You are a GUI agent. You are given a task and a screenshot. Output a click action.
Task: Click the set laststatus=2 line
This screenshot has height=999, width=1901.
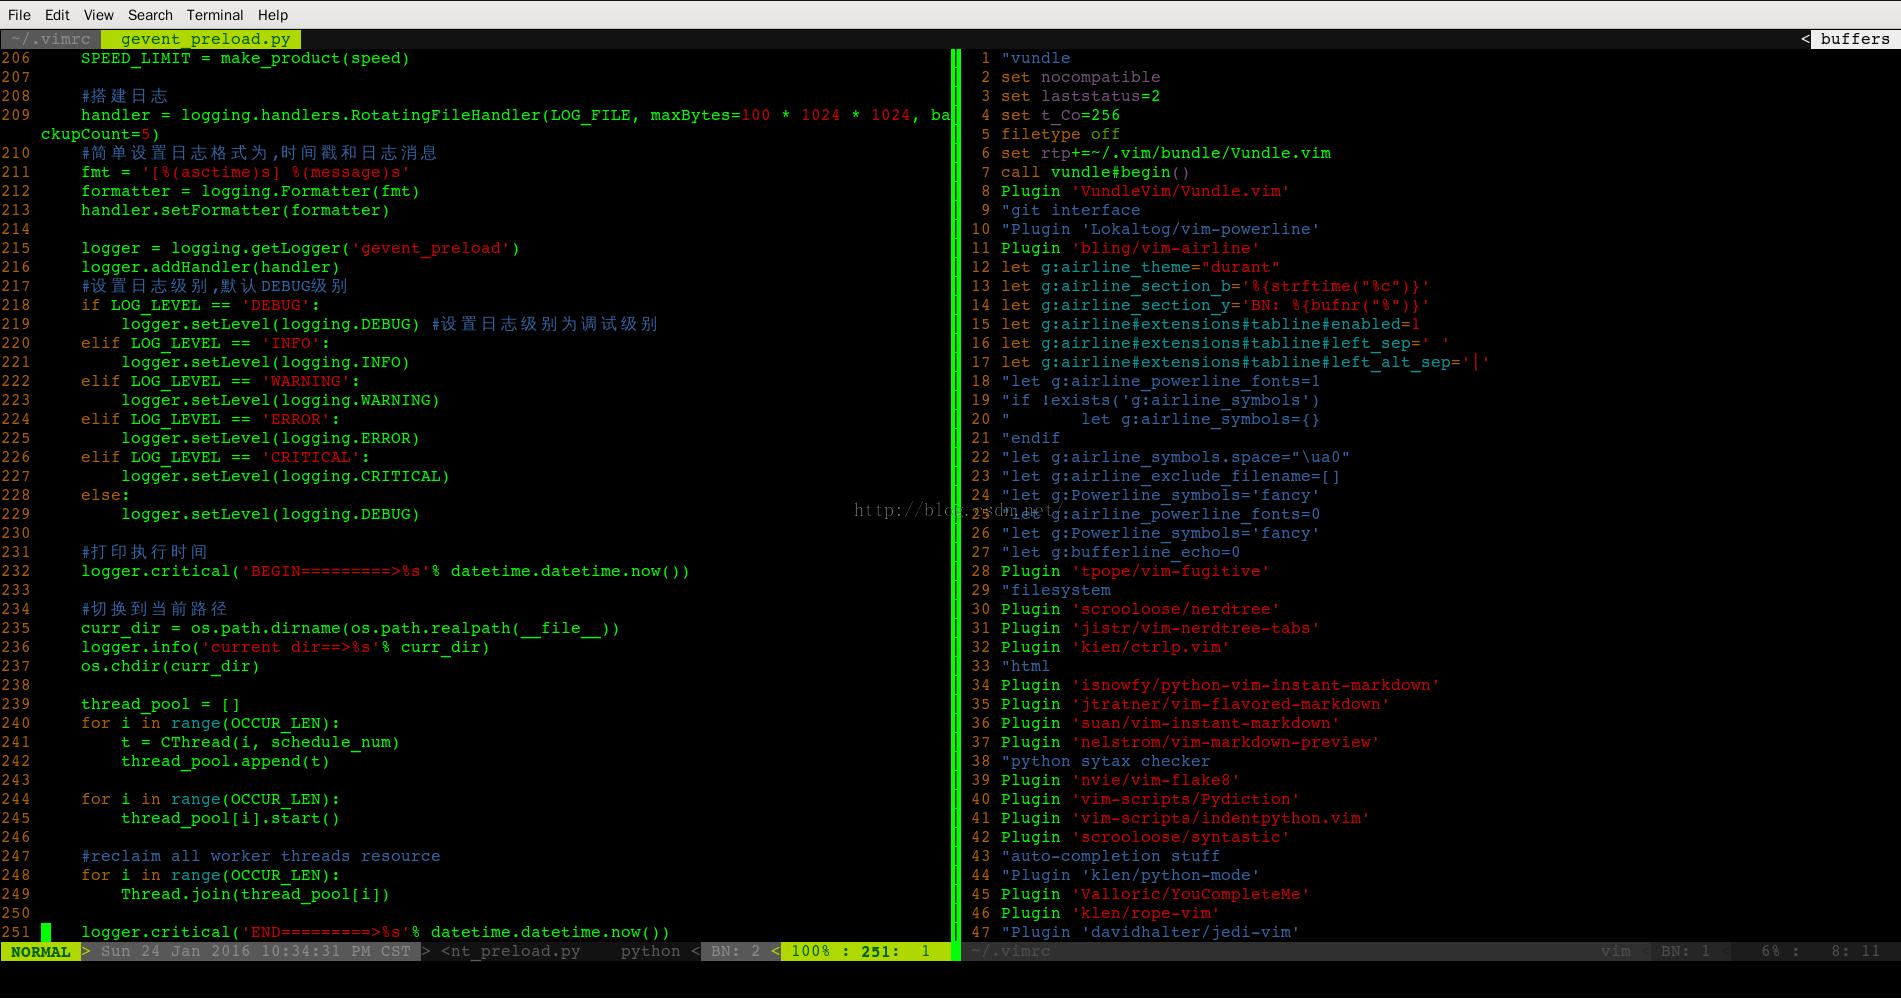click(x=1080, y=96)
